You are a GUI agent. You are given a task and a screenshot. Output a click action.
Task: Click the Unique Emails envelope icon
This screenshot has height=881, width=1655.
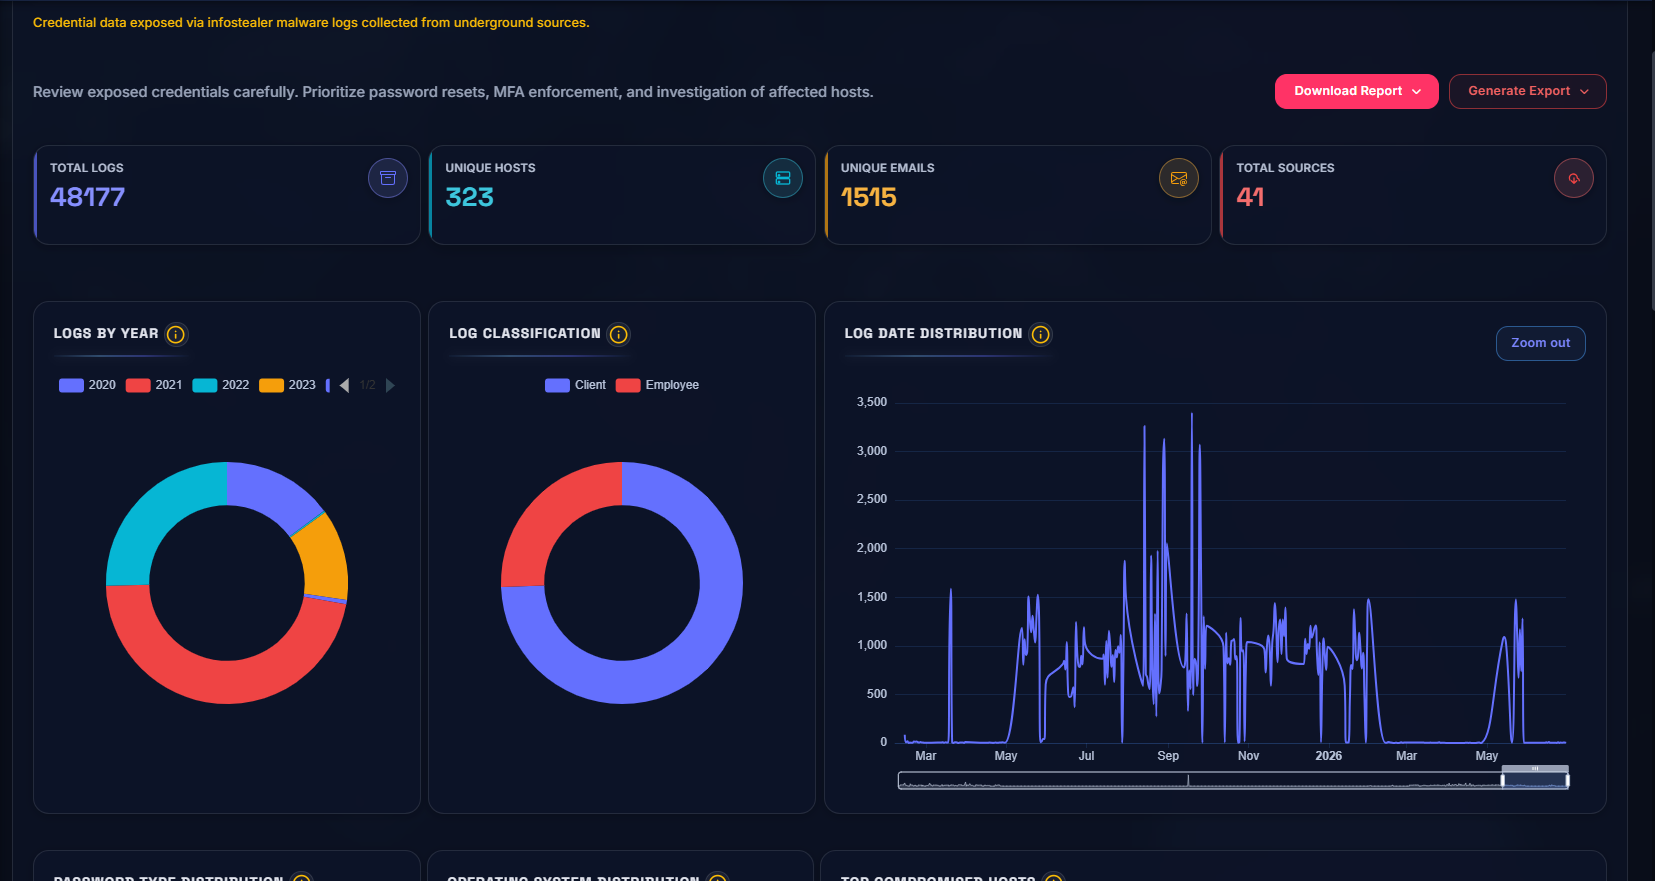pyautogui.click(x=1179, y=178)
